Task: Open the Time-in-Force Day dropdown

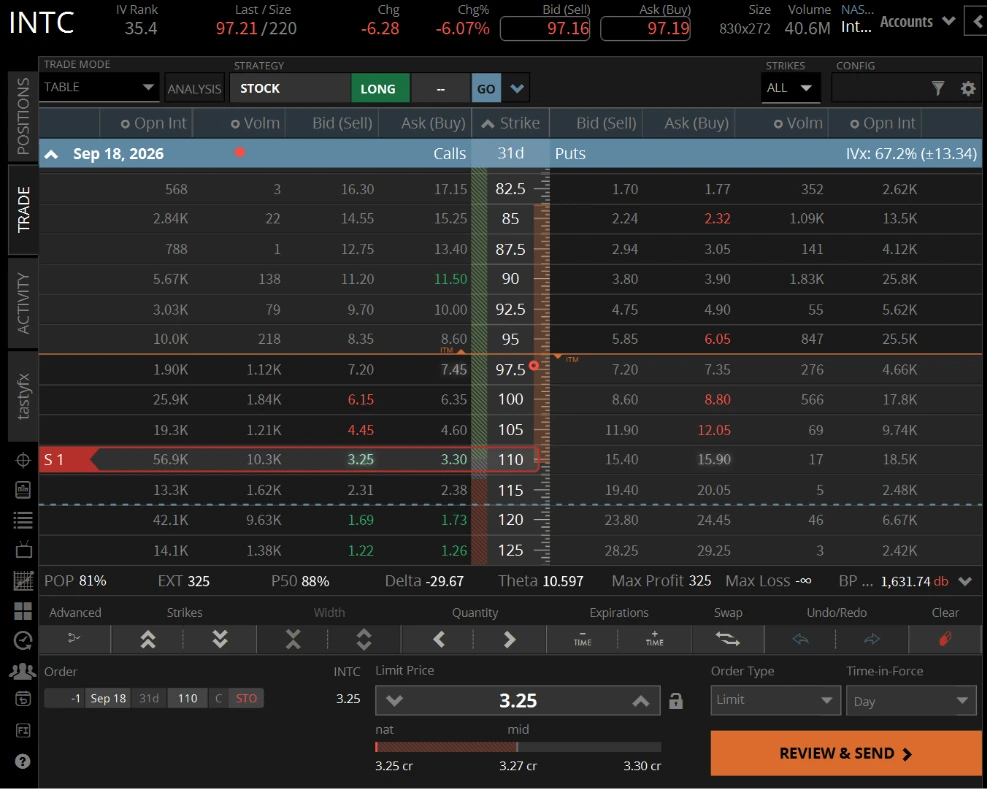Action: pyautogui.click(x=913, y=700)
